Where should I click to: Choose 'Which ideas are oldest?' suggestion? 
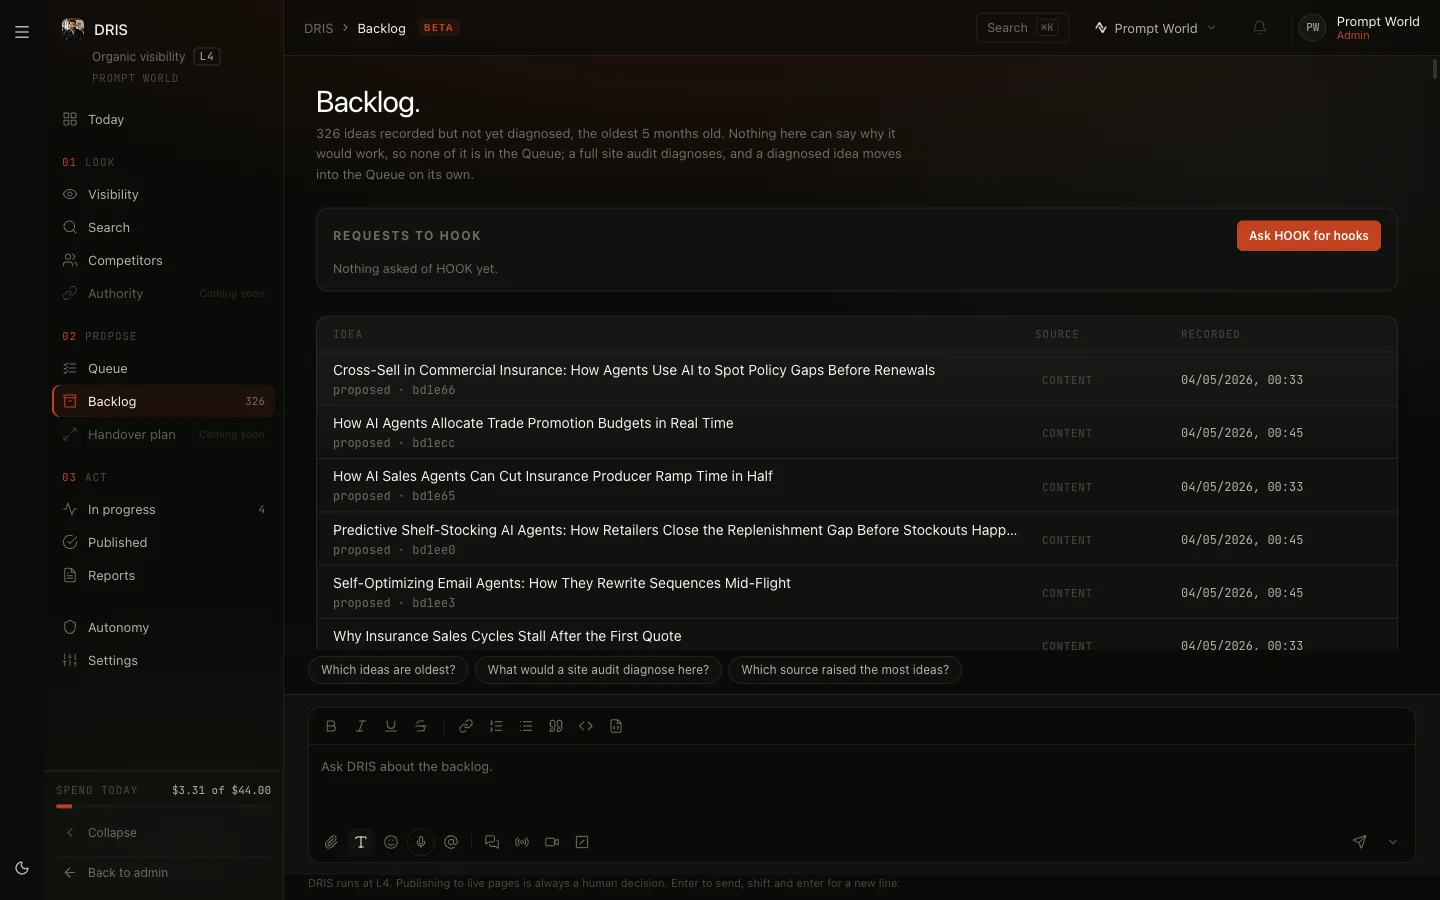388,670
